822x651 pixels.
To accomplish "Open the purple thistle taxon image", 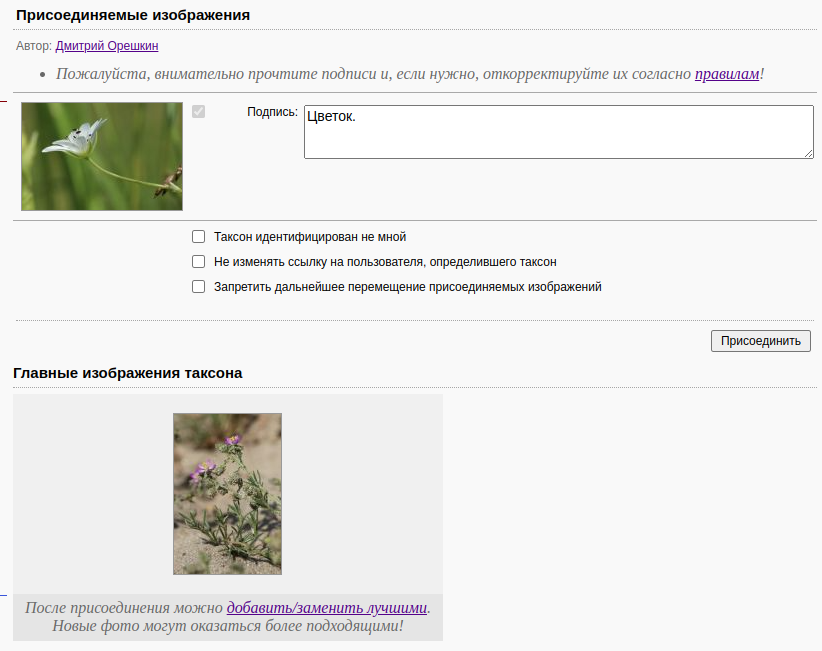I will pyautogui.click(x=227, y=494).
